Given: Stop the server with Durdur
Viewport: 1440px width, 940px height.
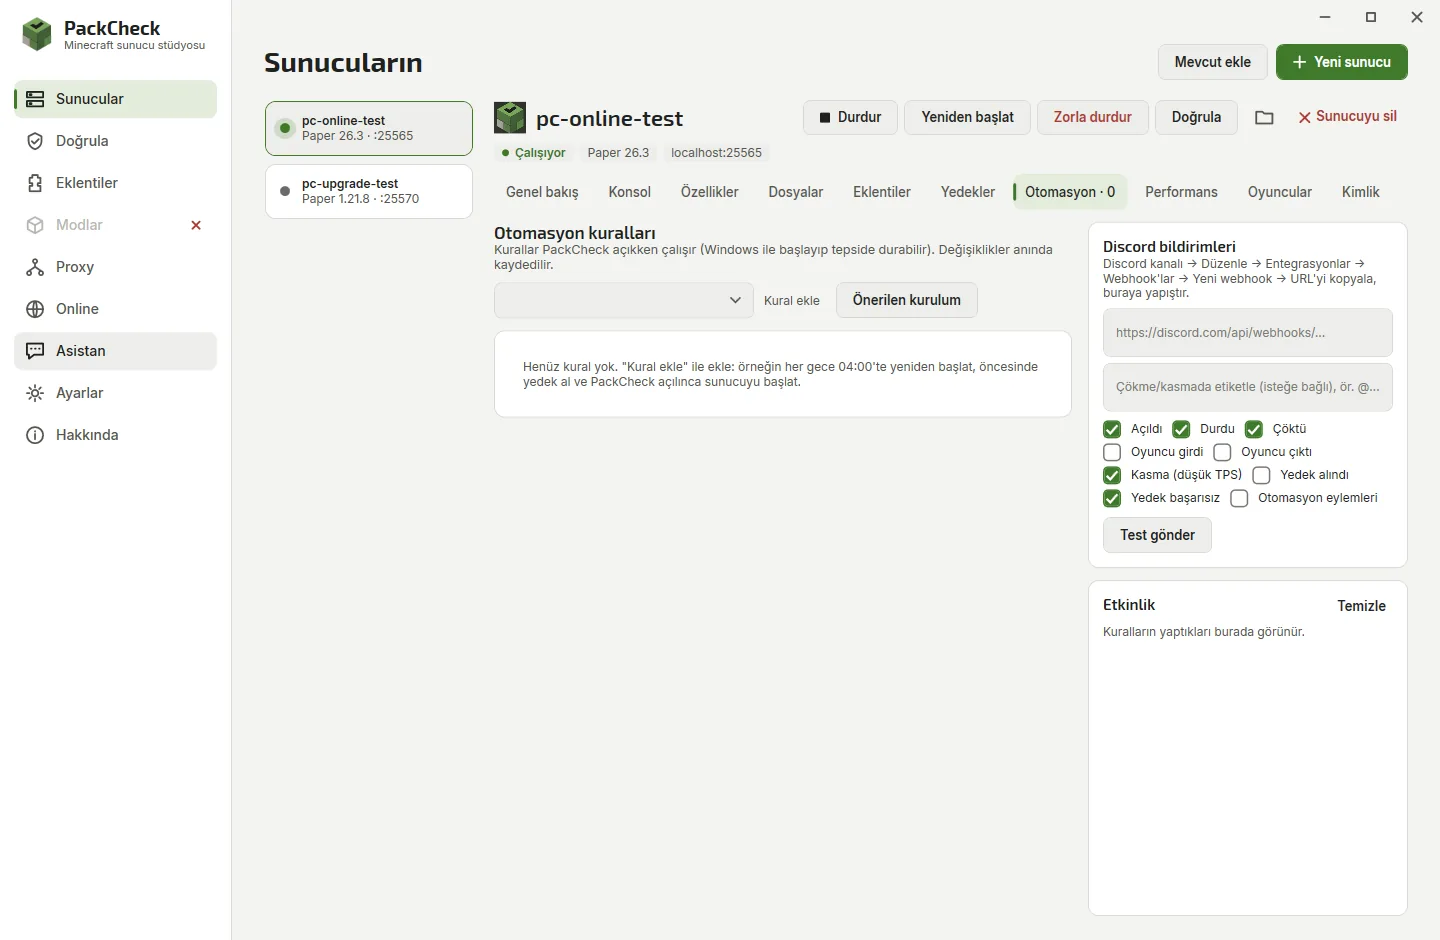Looking at the screenshot, I should point(851,117).
